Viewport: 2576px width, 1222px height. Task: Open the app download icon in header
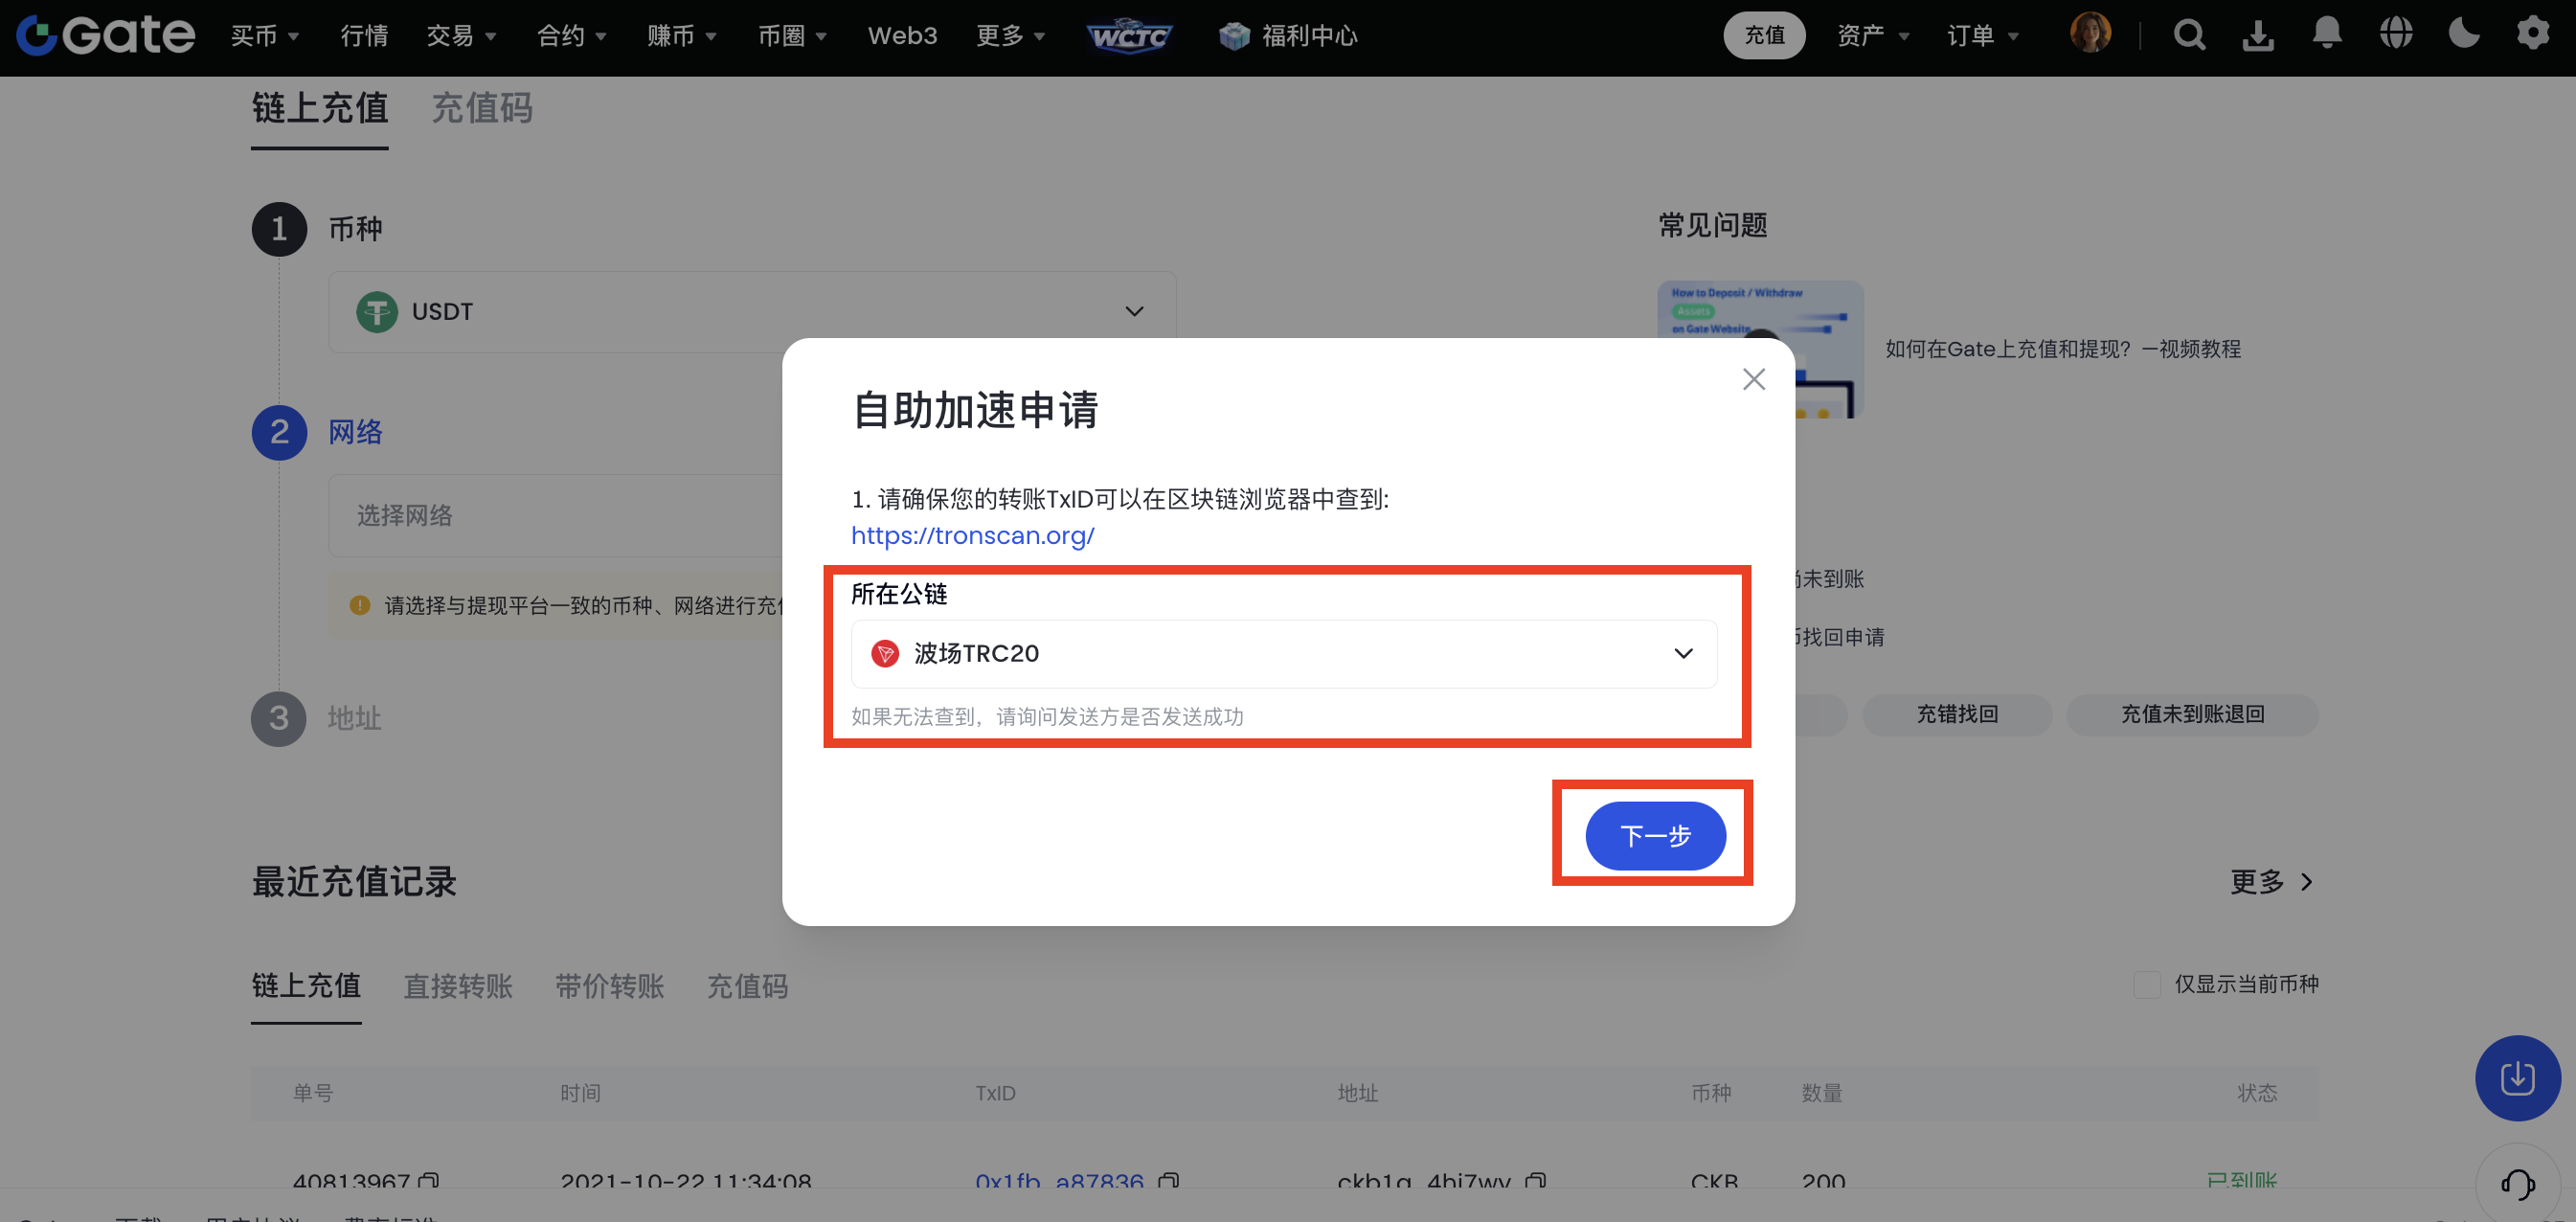[2258, 36]
